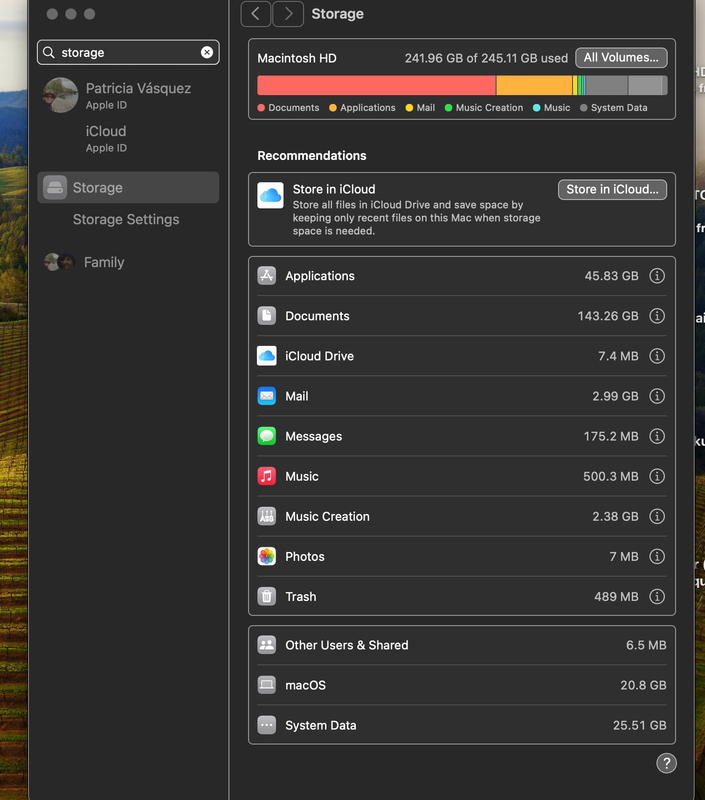Click the Documents page icon

click(x=267, y=316)
